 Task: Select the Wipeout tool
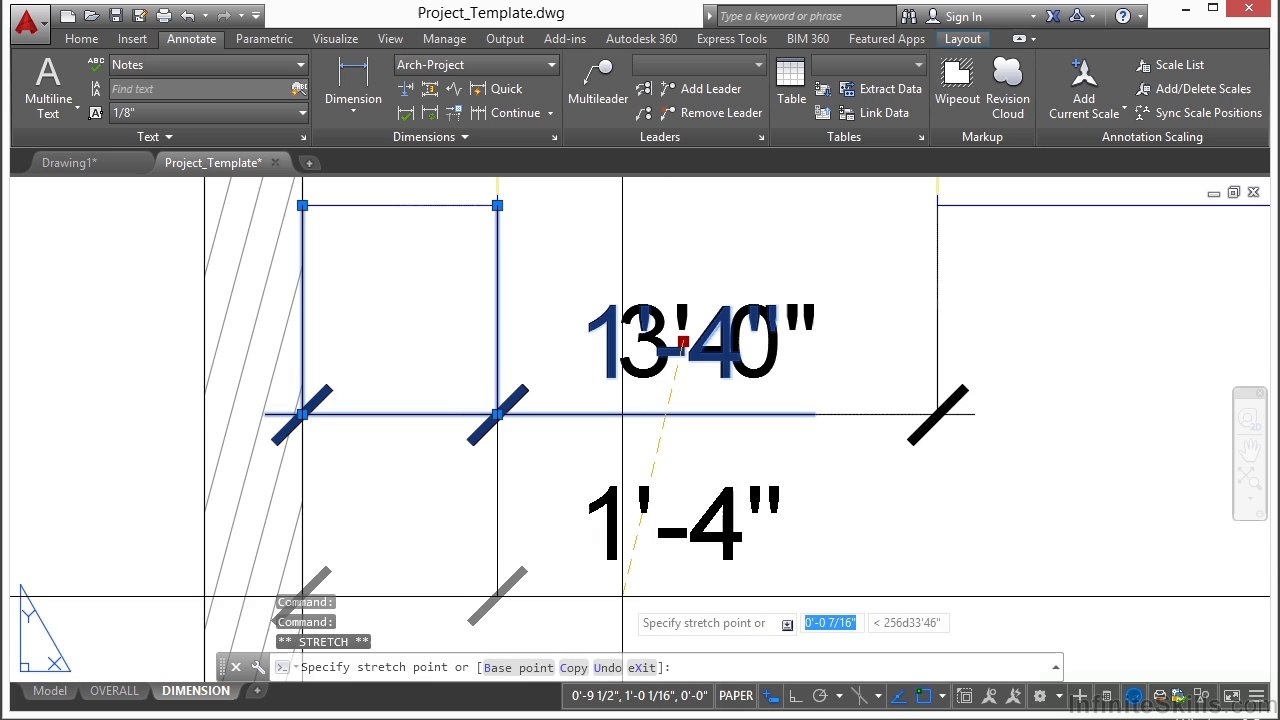coord(957,82)
